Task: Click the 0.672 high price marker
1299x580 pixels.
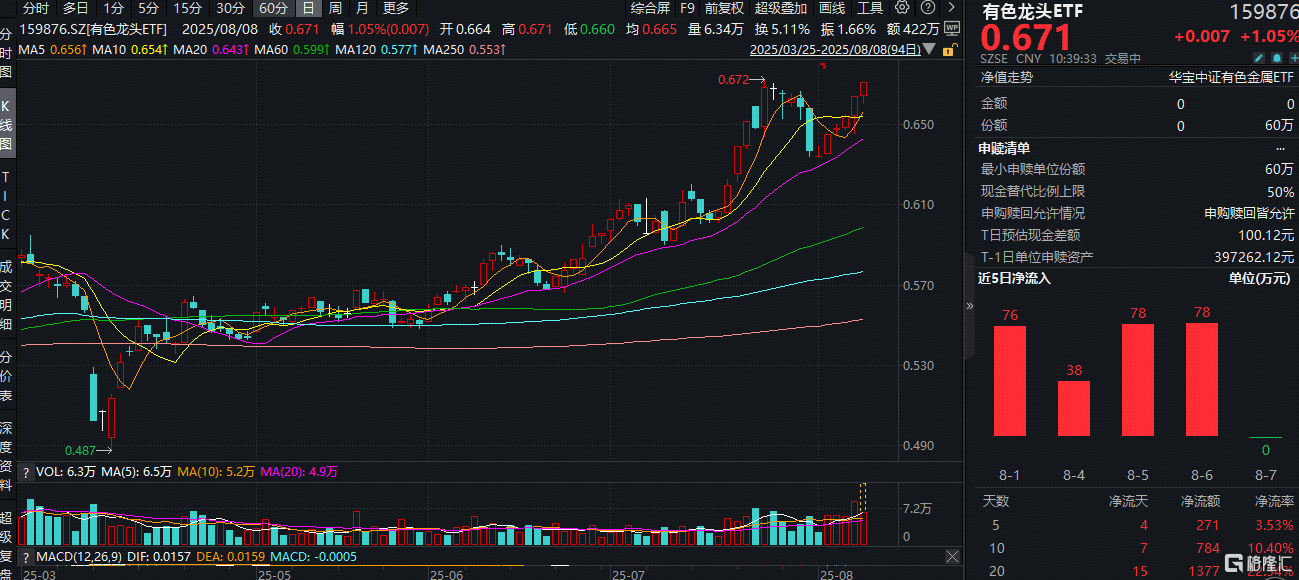Action: [x=733, y=79]
